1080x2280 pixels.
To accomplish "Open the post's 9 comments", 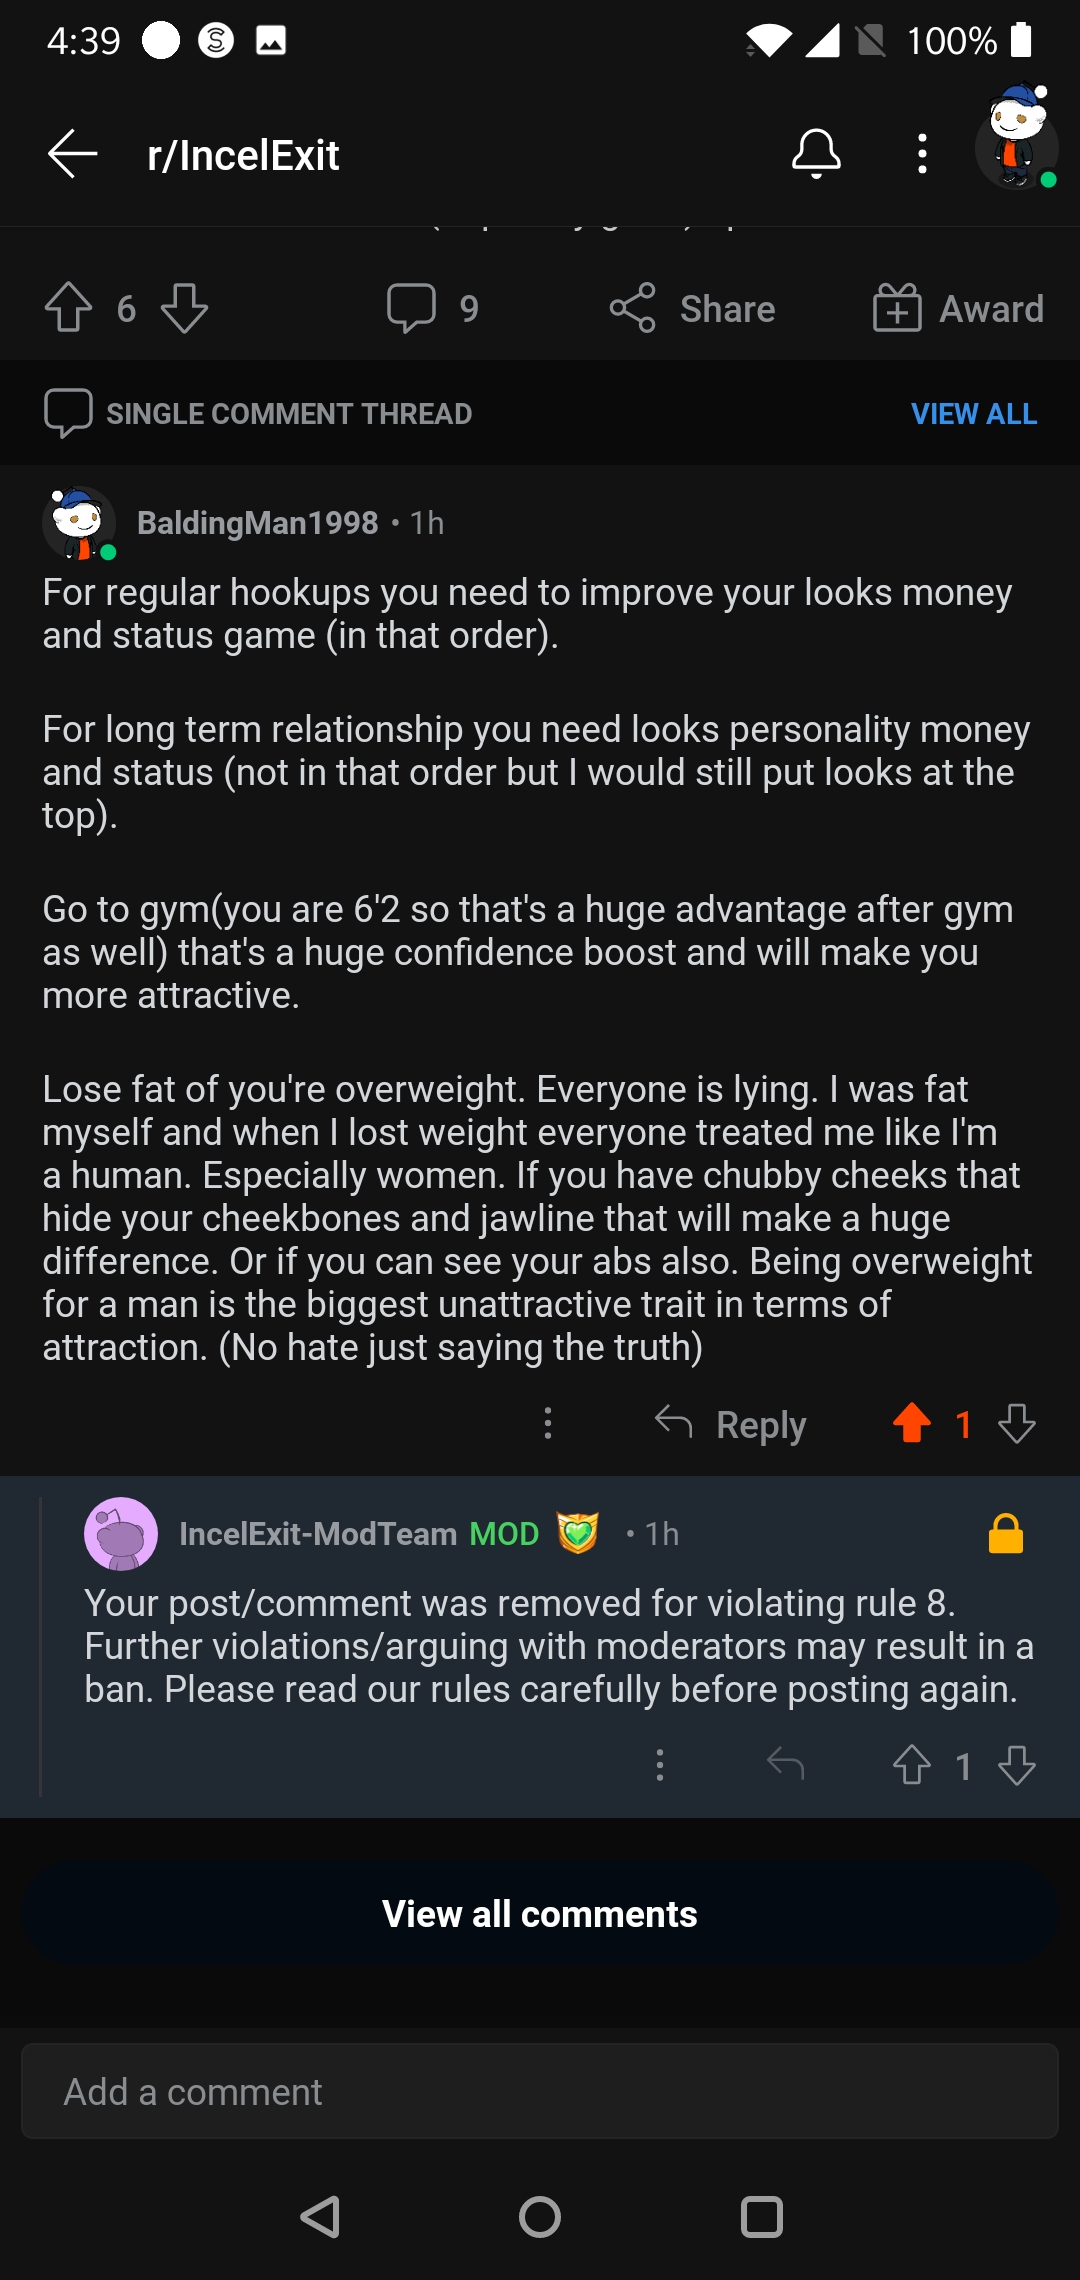I will [x=432, y=308].
